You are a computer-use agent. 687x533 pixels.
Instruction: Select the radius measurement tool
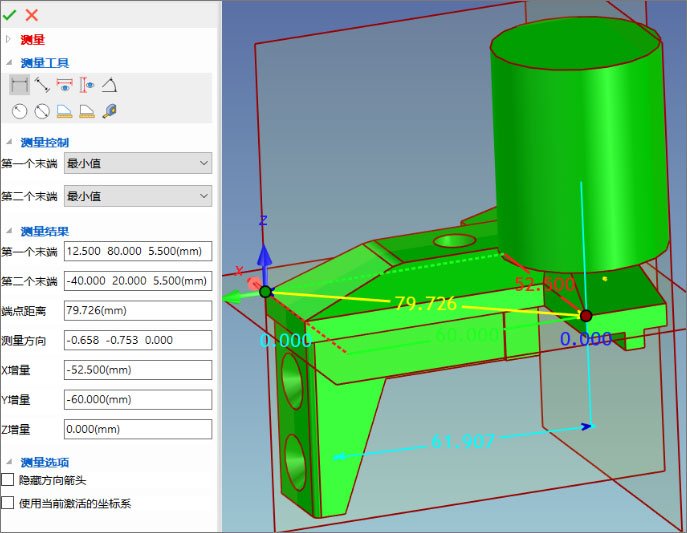19,111
